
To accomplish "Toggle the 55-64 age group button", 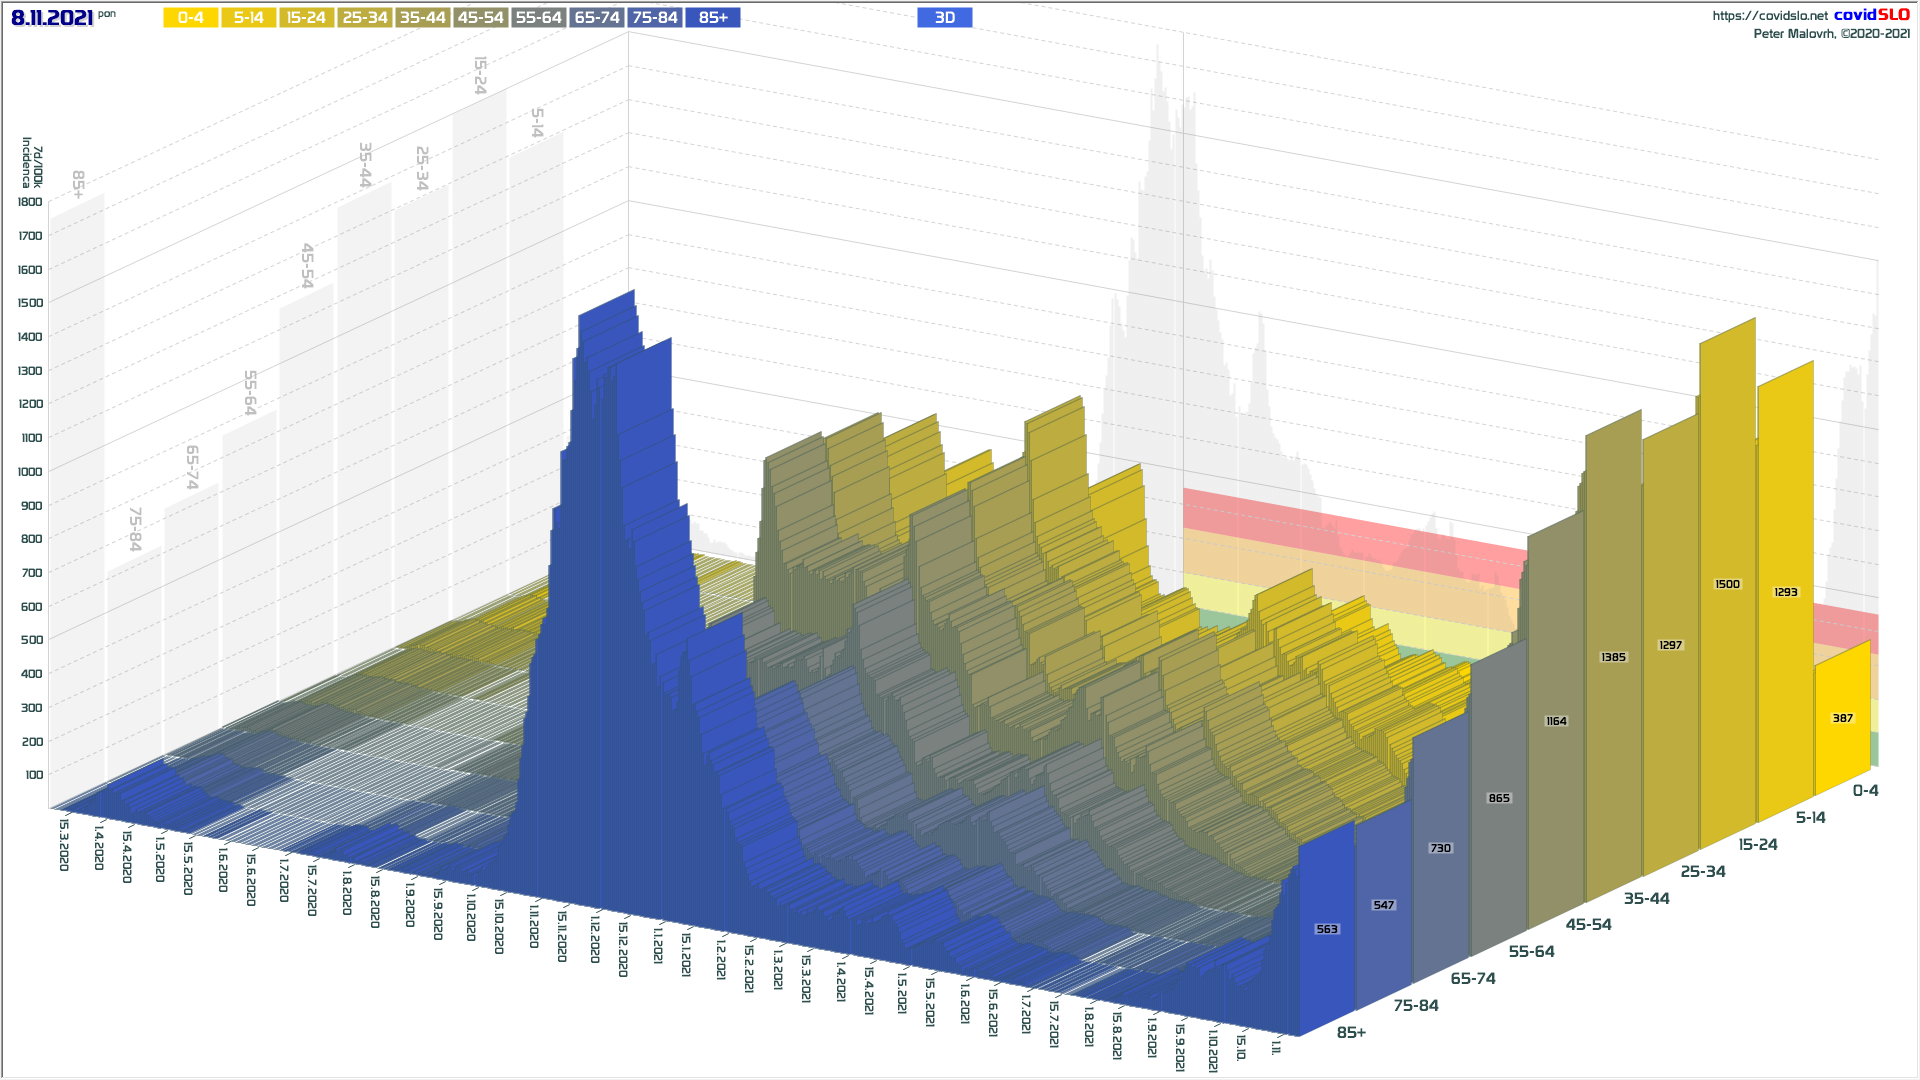I will click(x=538, y=18).
